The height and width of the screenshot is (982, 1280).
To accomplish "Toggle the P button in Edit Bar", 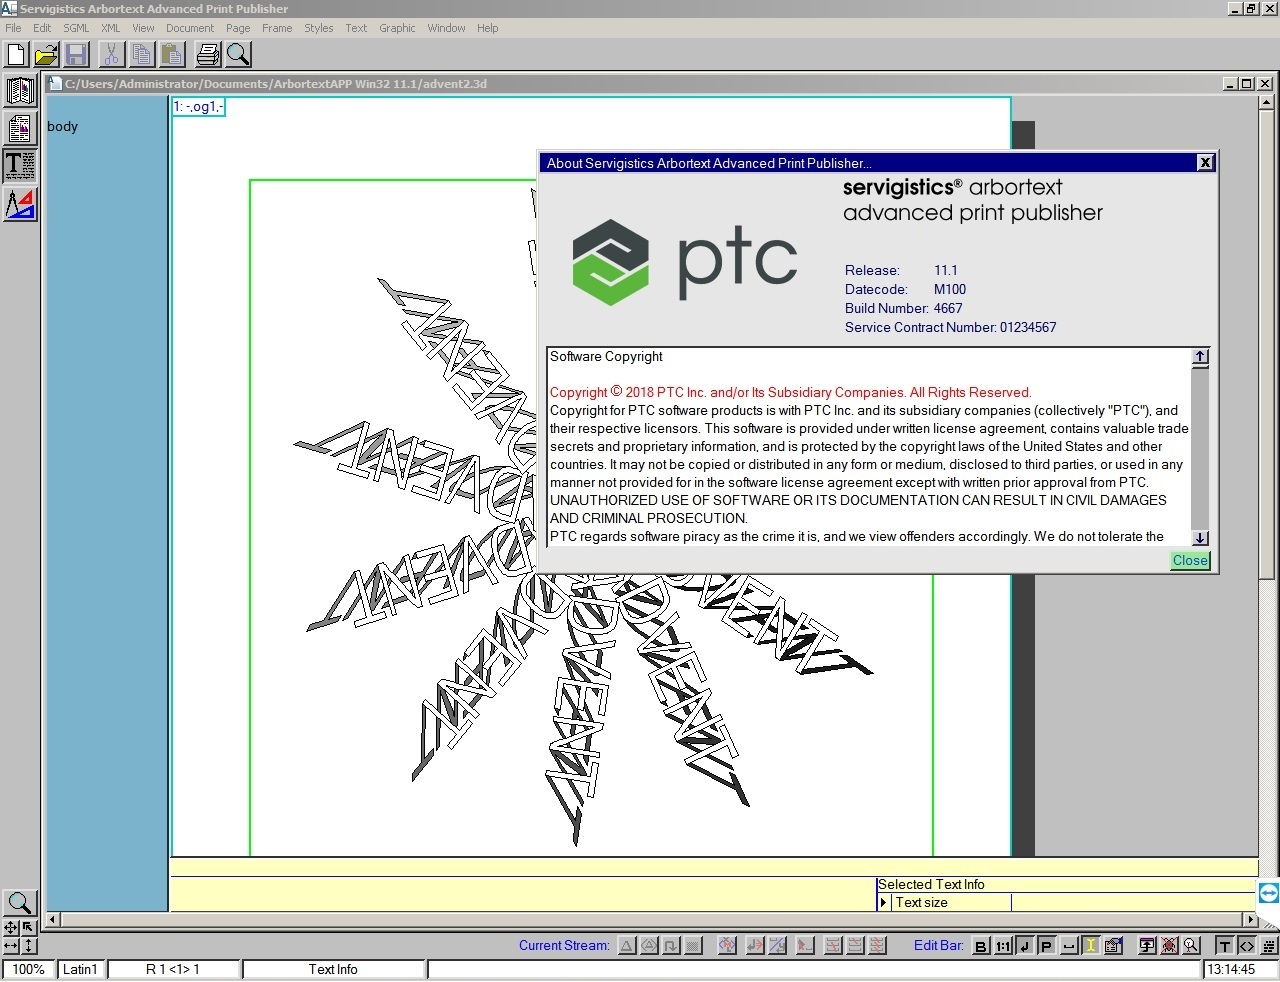I will tap(1046, 945).
